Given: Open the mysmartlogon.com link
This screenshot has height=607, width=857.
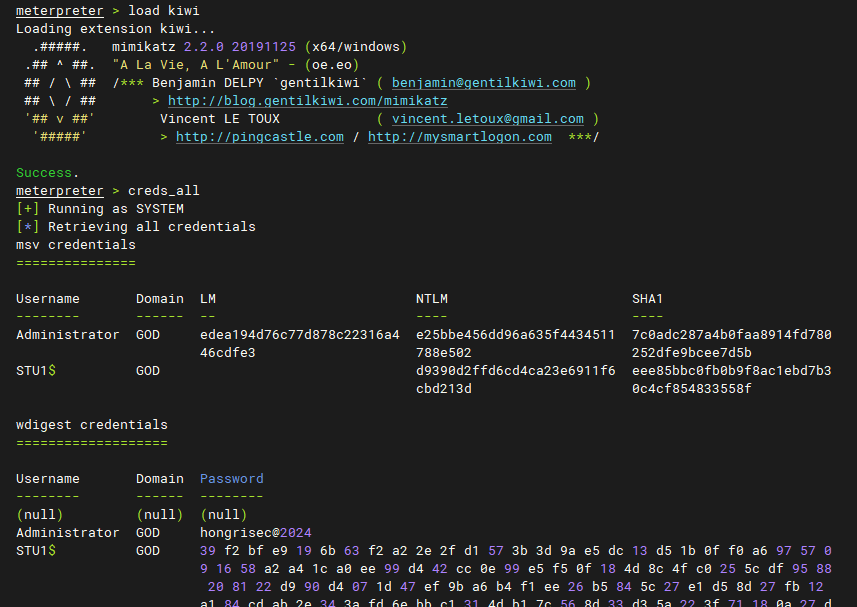Looking at the screenshot, I should click(x=460, y=137).
